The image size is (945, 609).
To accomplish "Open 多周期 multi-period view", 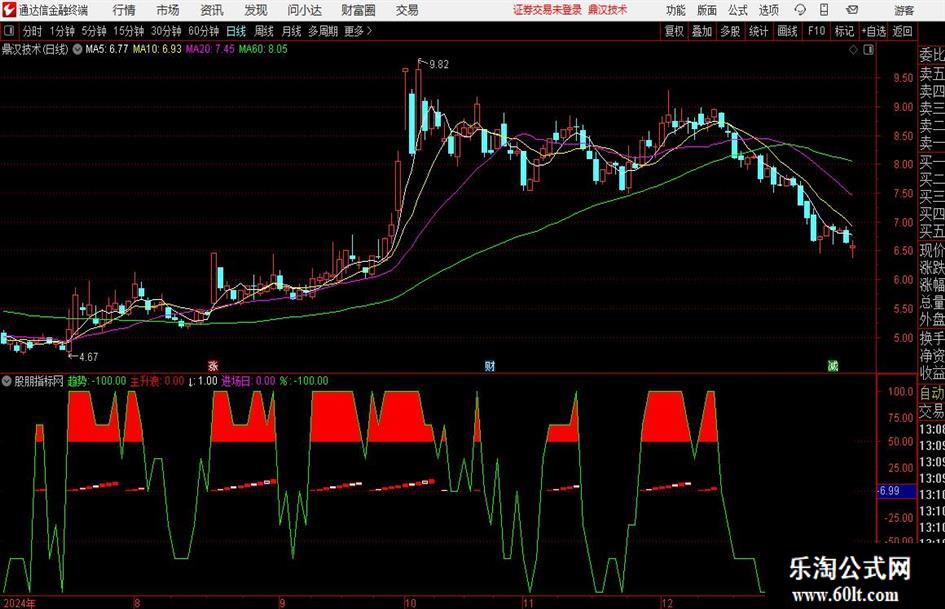I will 323,31.
